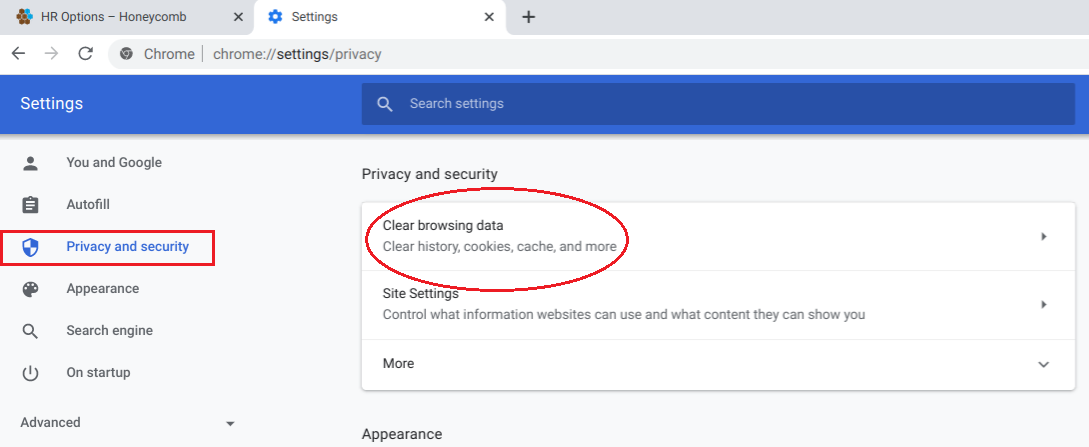1089x447 pixels.
Task: Switch to the HR Options – Honeycomb tab
Action: point(118,17)
